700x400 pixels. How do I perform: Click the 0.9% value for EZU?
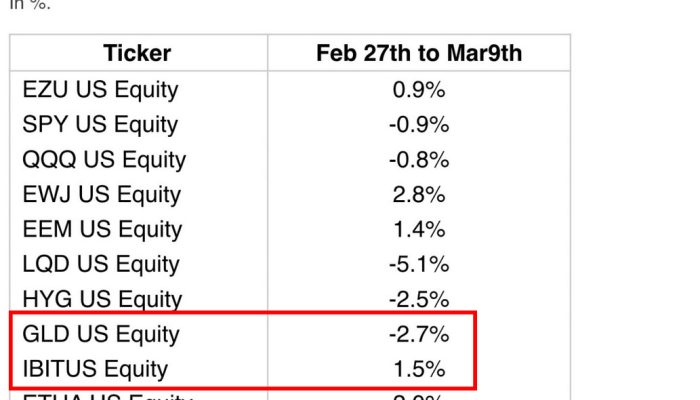(x=419, y=89)
